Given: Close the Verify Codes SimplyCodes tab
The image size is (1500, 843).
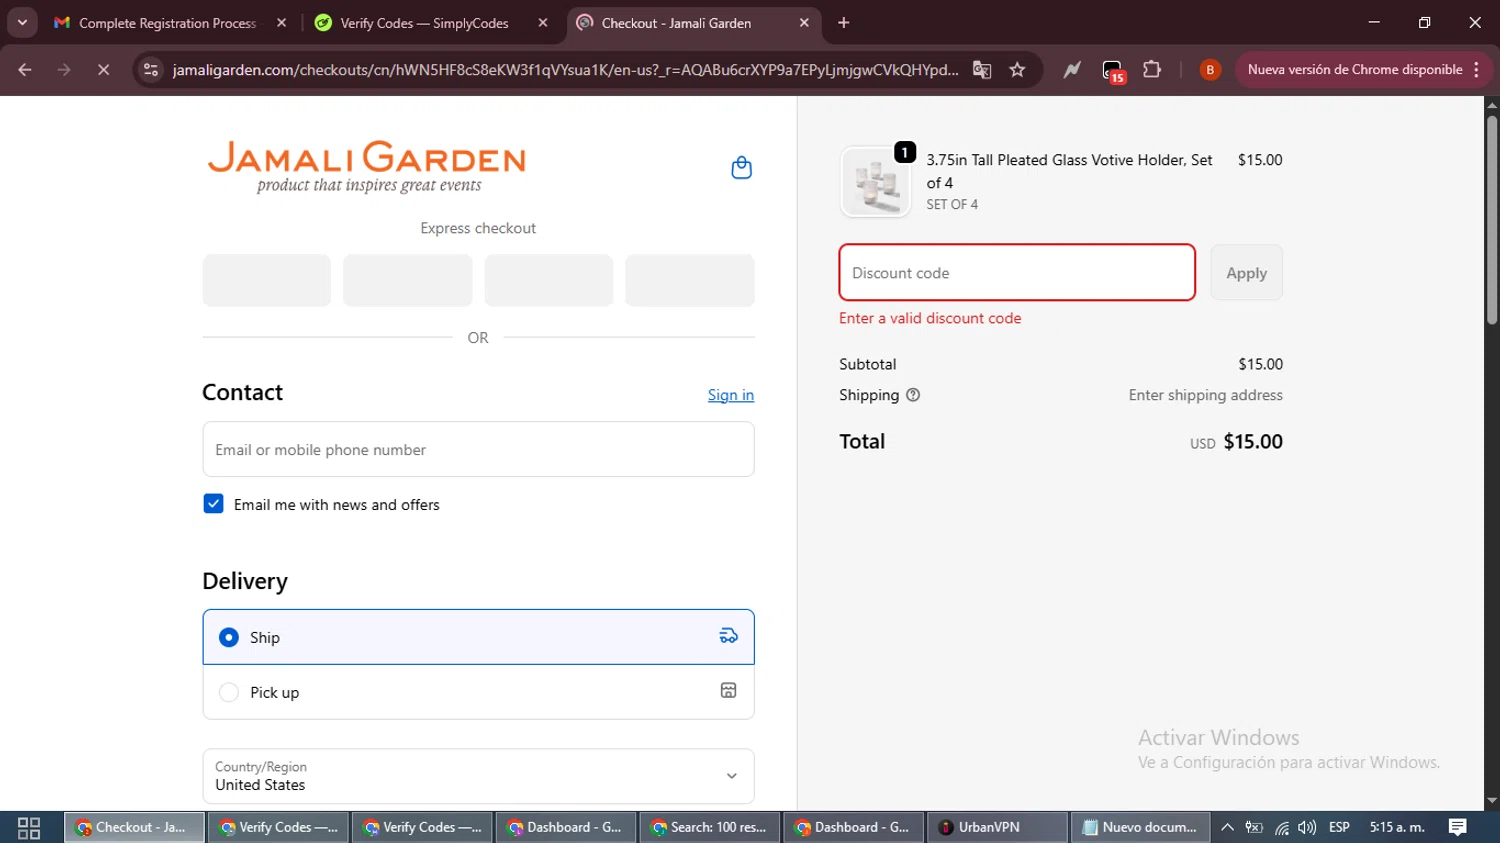Looking at the screenshot, I should pyautogui.click(x=543, y=23).
